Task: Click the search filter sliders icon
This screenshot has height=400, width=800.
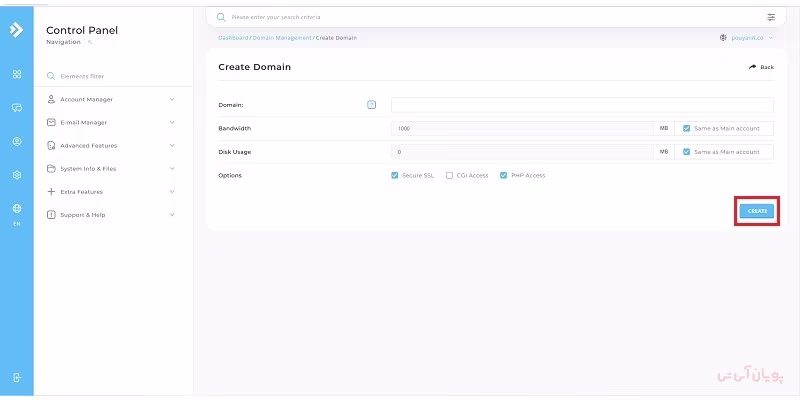Action: point(771,17)
